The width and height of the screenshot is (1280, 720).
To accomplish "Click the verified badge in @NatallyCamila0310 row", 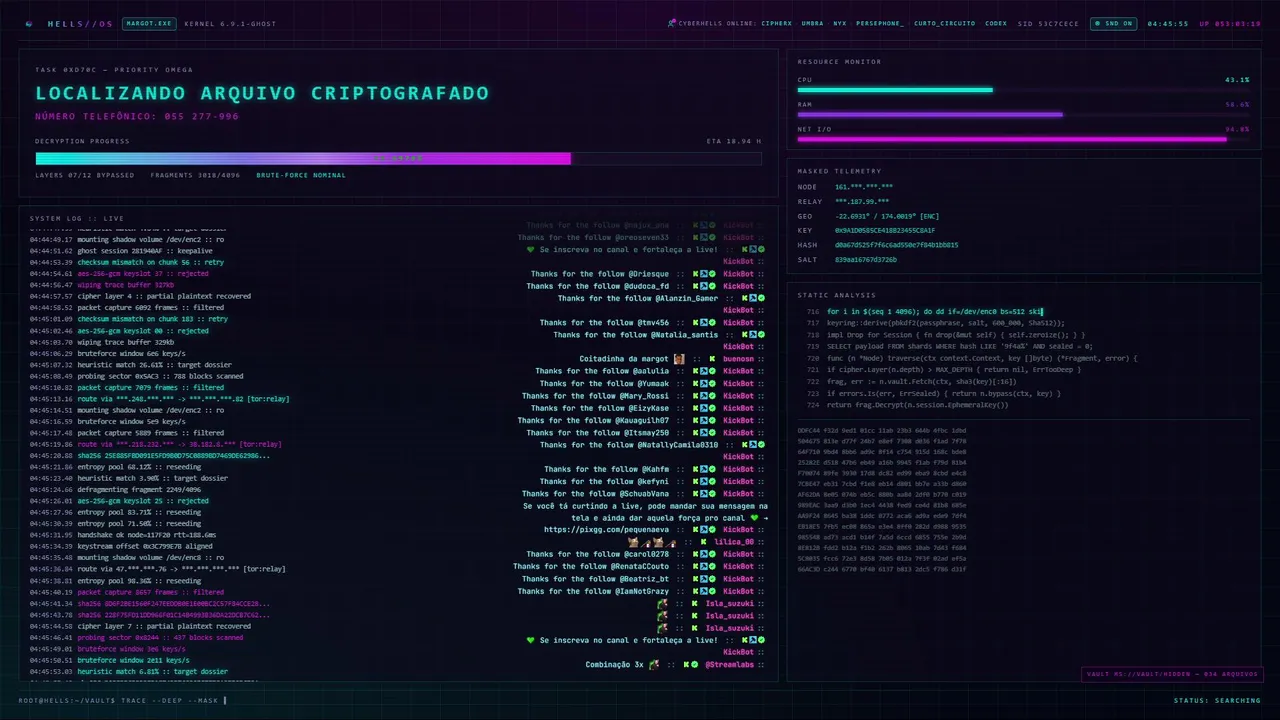I will pos(761,444).
